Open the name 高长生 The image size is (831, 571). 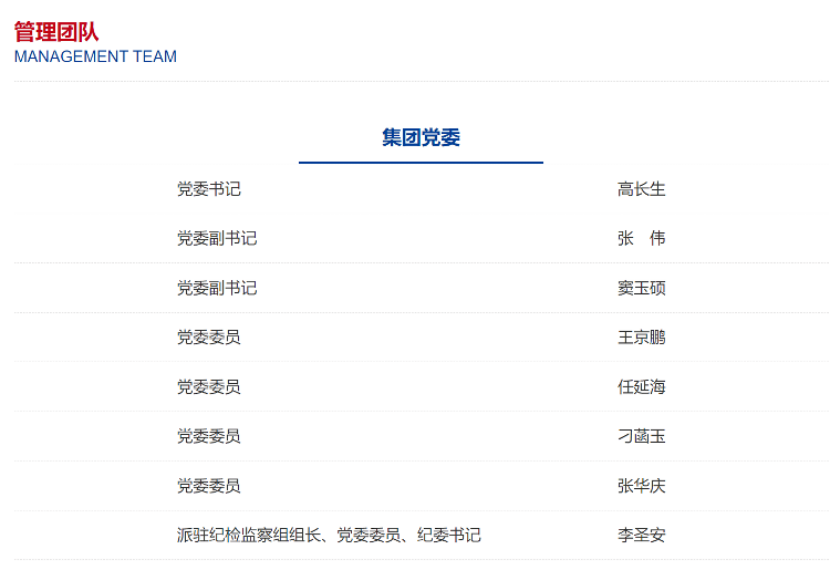tap(641, 189)
